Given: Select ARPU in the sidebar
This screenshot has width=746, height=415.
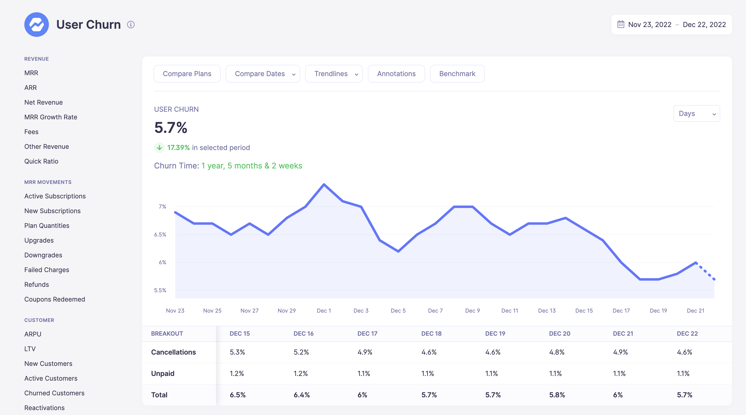Looking at the screenshot, I should tap(33, 334).
